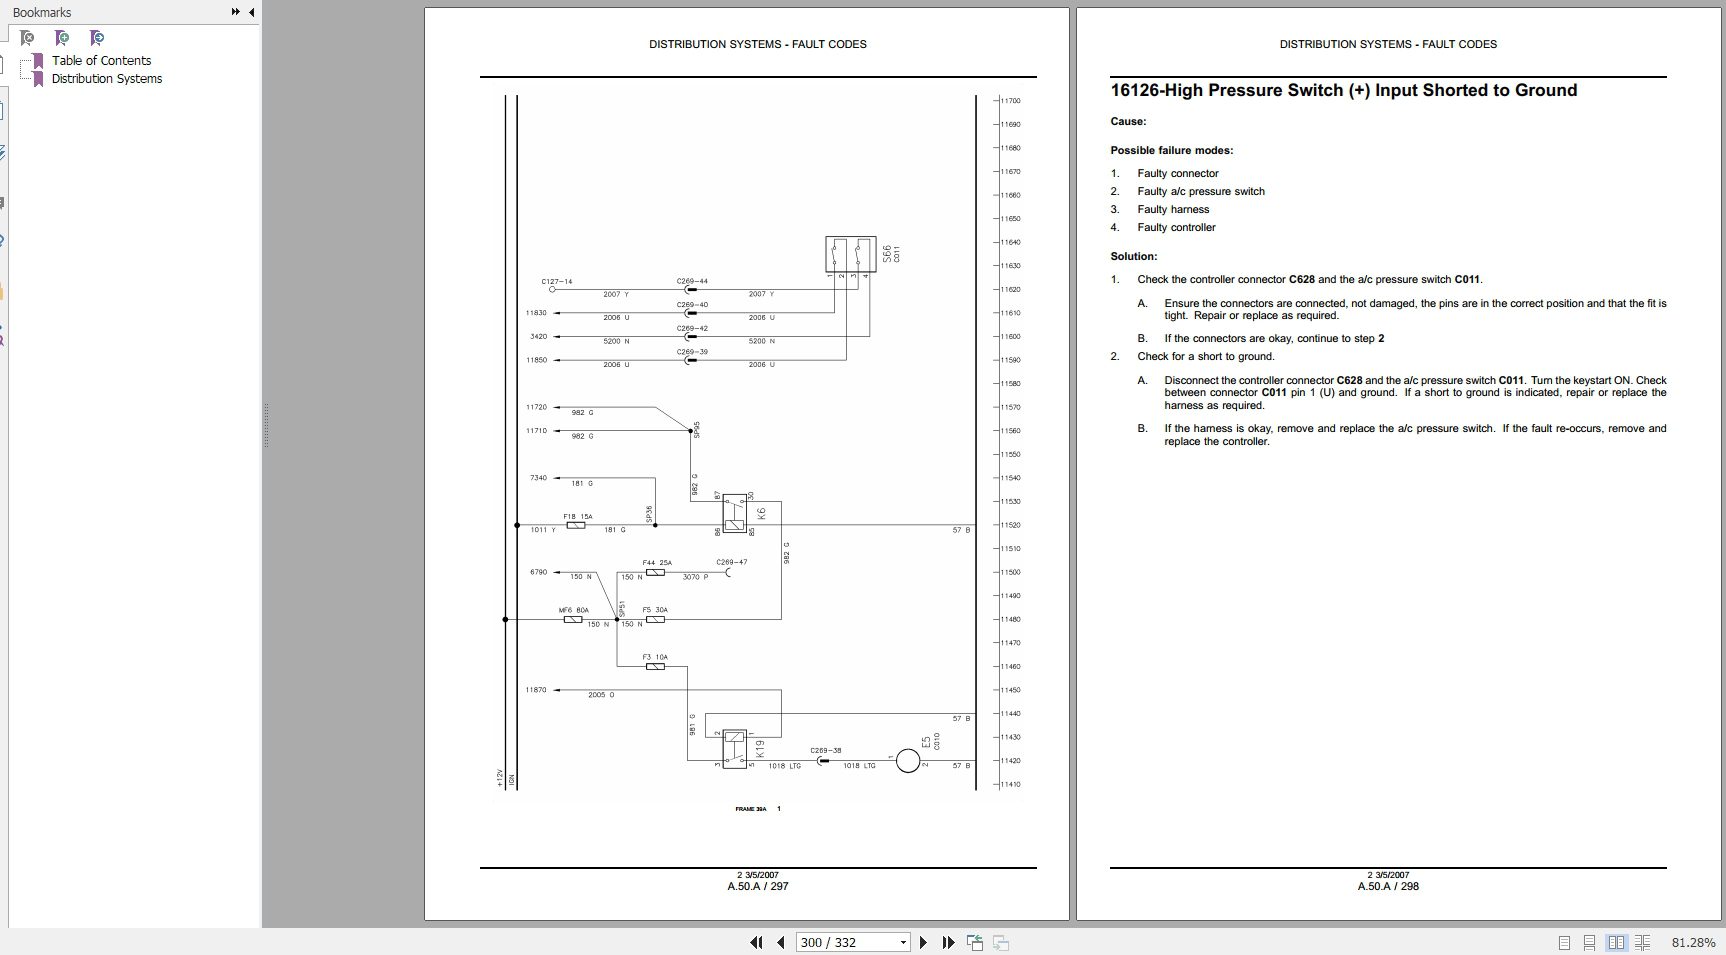The width and height of the screenshot is (1726, 955).
Task: Collapse the Bookmarks panel with the left arrow
Action: 252,12
